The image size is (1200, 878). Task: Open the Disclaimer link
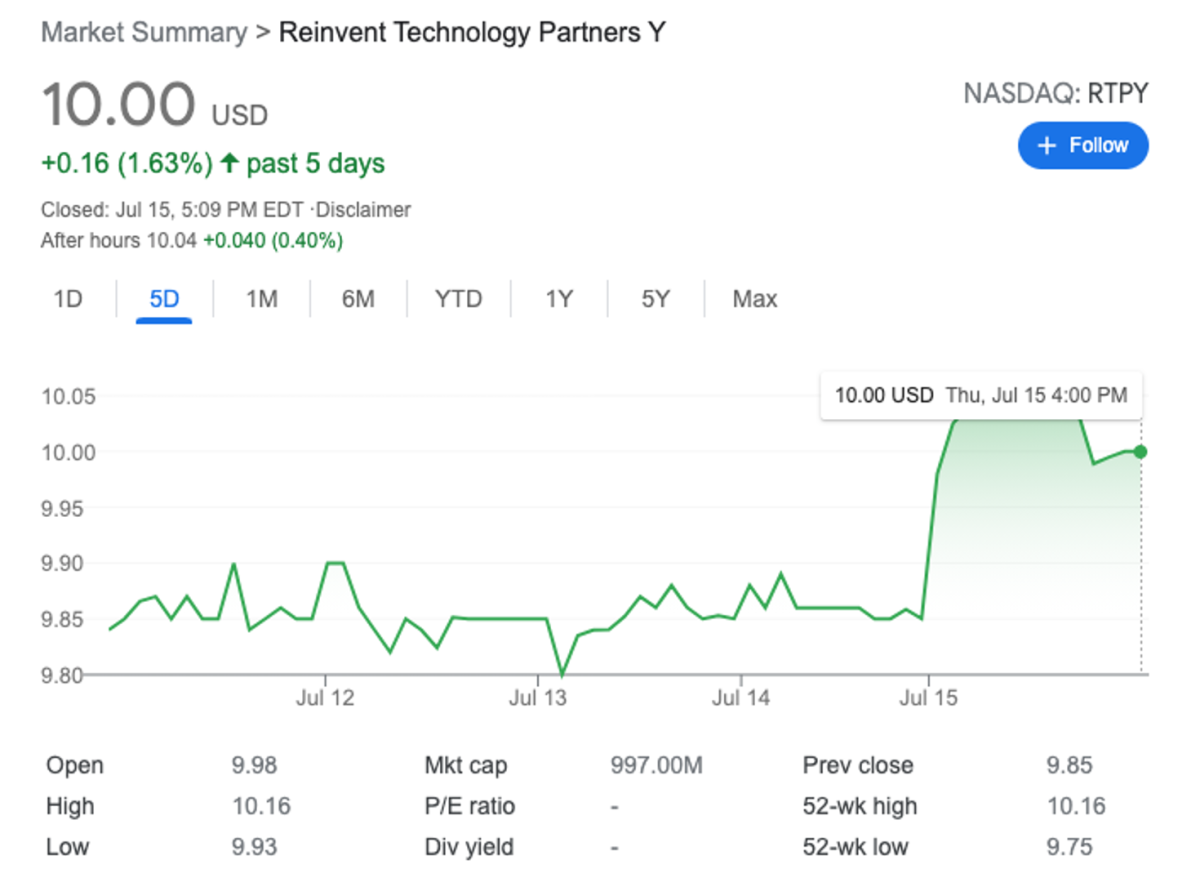[365, 210]
